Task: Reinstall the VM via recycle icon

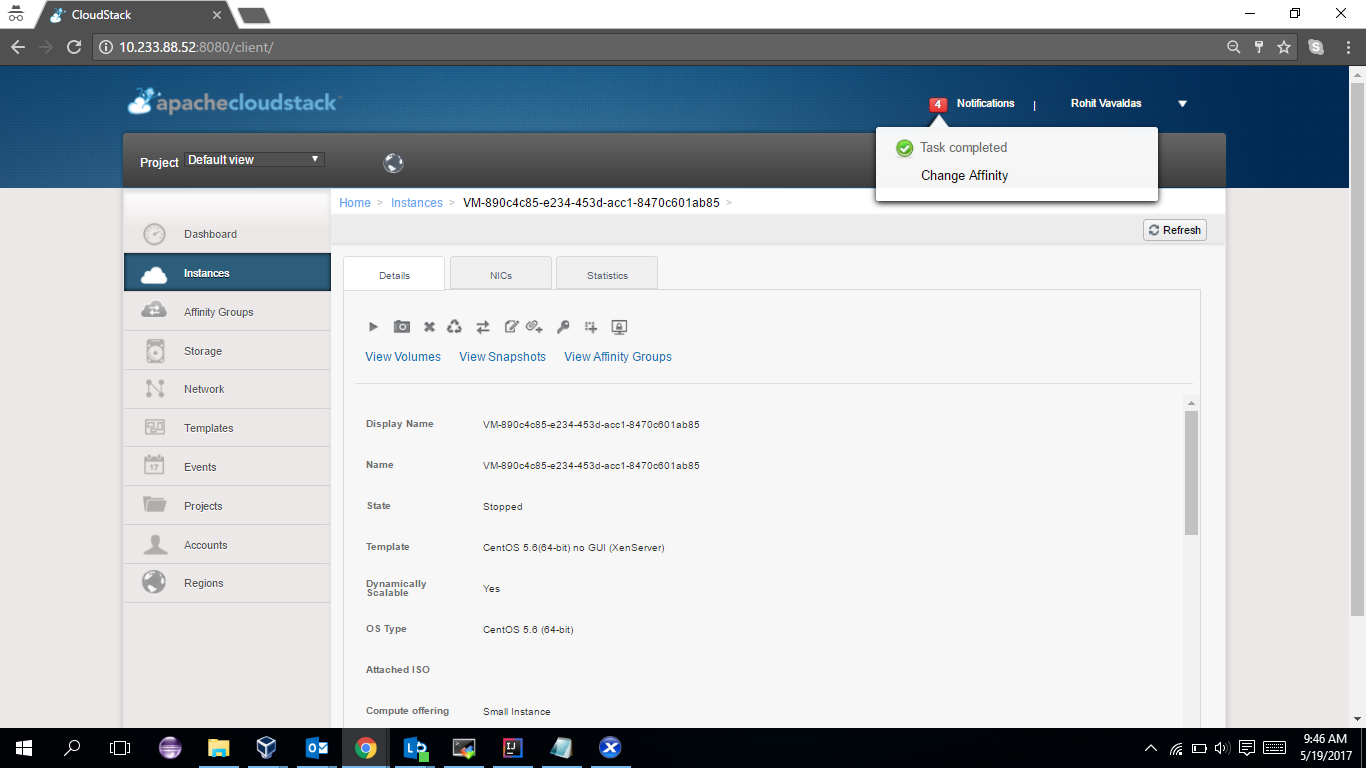Action: tap(455, 327)
